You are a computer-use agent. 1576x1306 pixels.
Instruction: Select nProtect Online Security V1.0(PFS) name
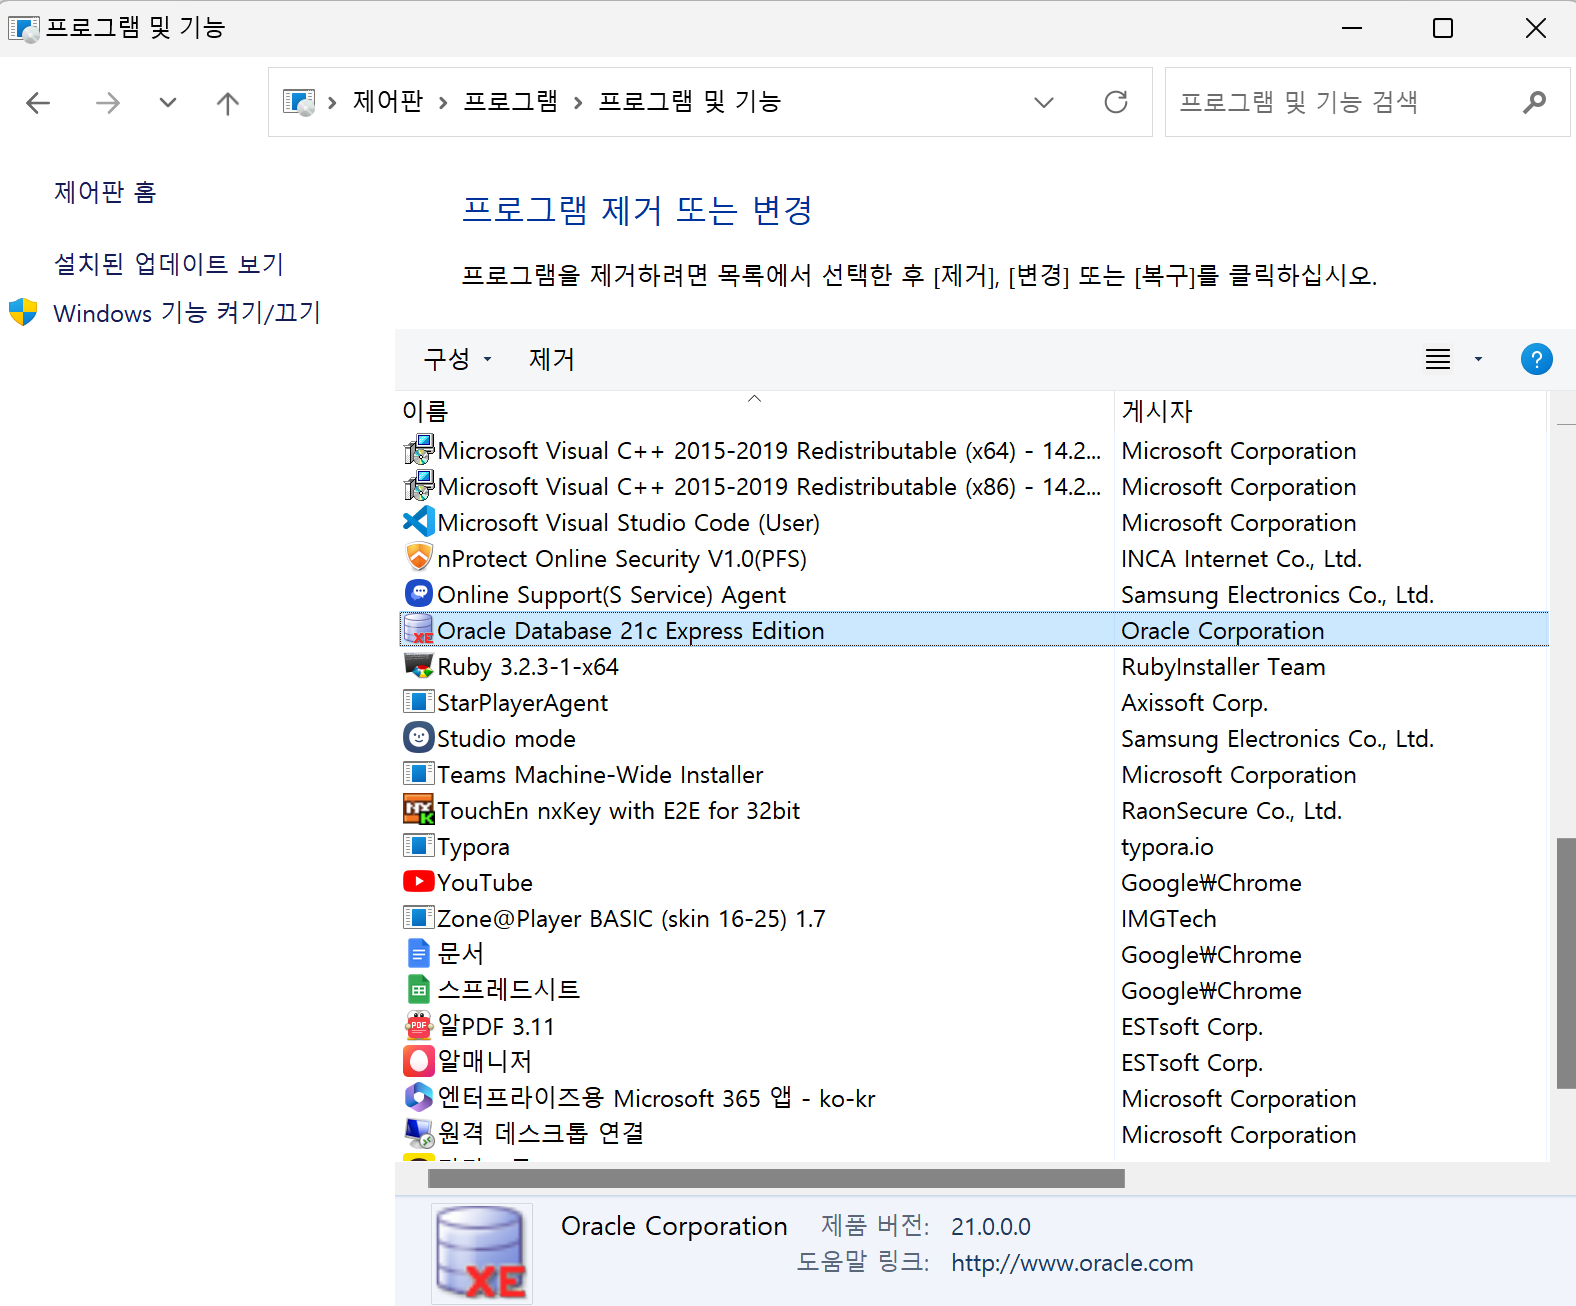click(622, 559)
